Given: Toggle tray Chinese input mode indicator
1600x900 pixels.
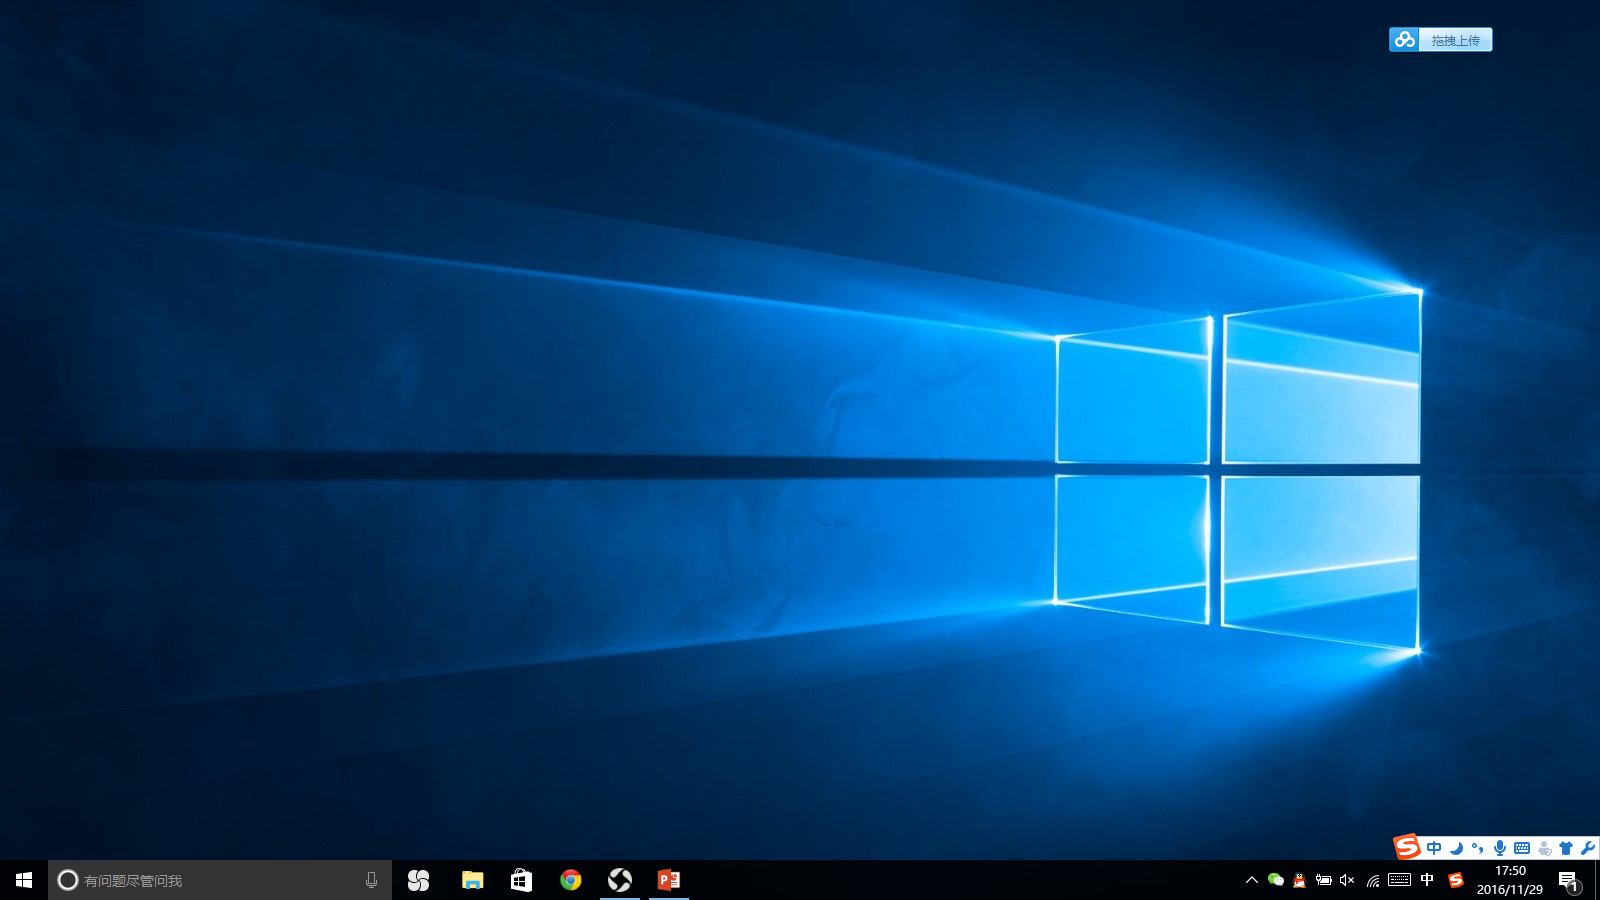Looking at the screenshot, I should click(x=1427, y=880).
